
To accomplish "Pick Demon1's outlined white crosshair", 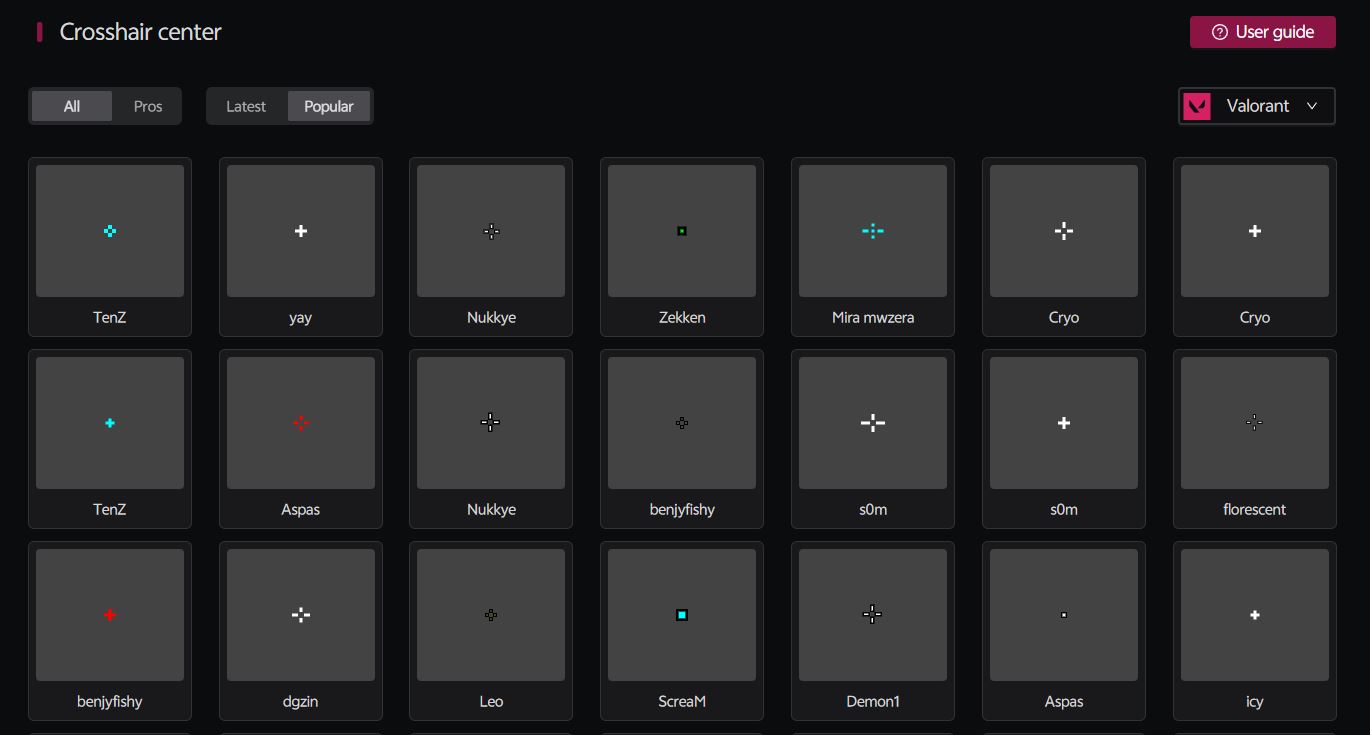I will 872,615.
